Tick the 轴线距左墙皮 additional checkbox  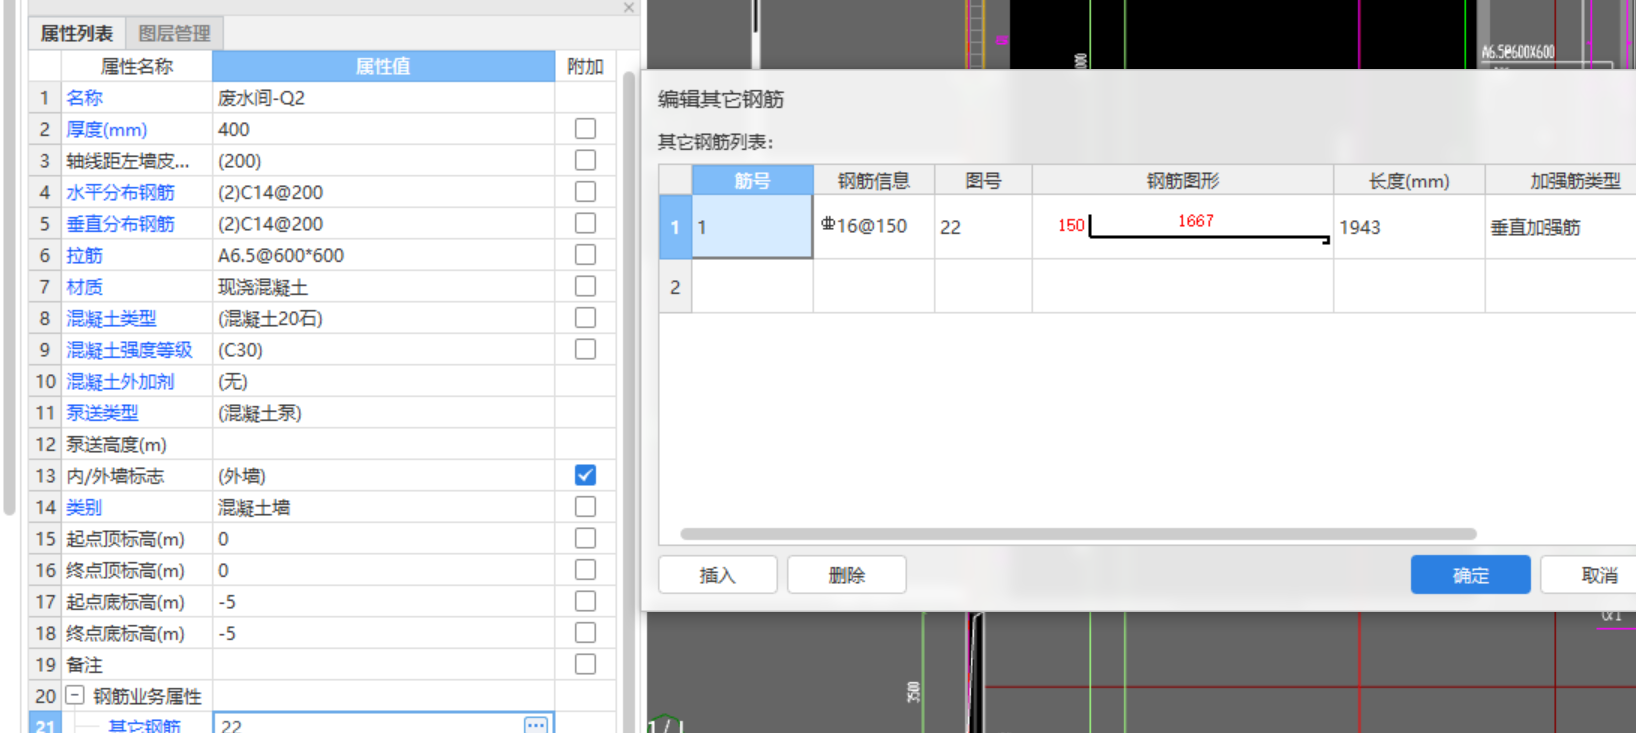[585, 160]
